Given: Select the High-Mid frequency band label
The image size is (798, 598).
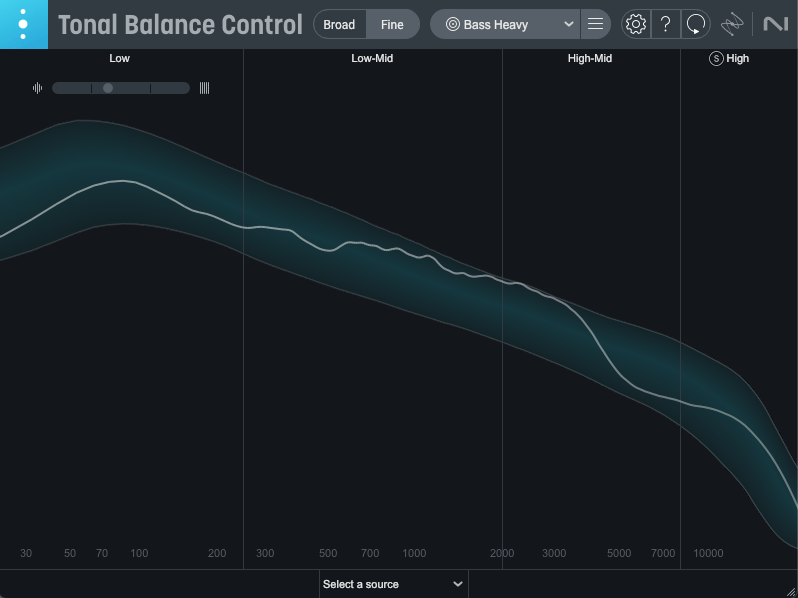Looking at the screenshot, I should tap(589, 58).
